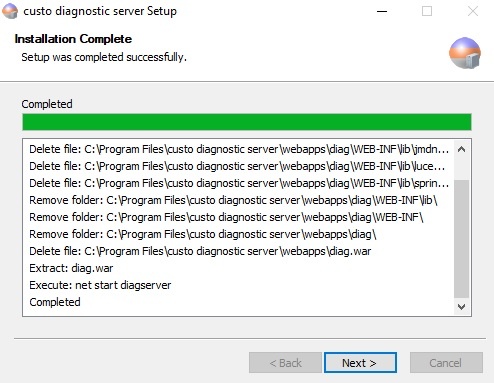Click the log scrollbar down arrow
The height and width of the screenshot is (383, 494).
pos(461,306)
